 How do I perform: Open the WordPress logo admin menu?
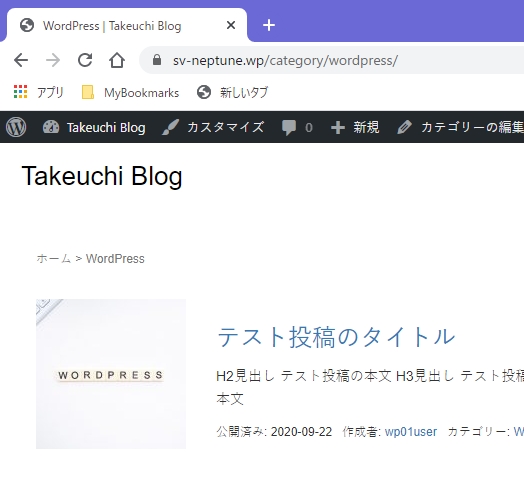[x=16, y=127]
